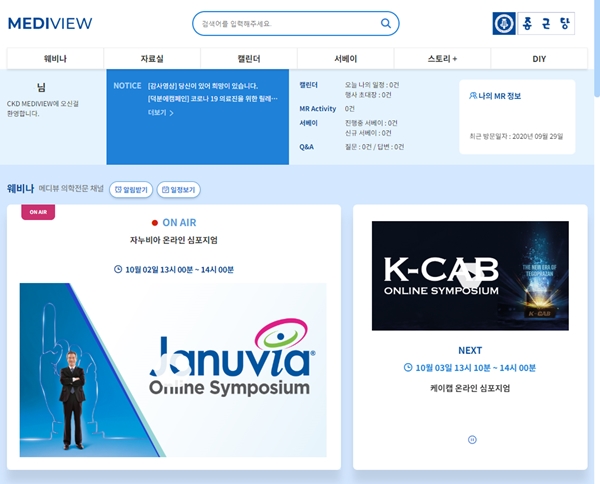Click the page vertical scrollbar
Screen dimensions: 600x484
[x=597, y=48]
